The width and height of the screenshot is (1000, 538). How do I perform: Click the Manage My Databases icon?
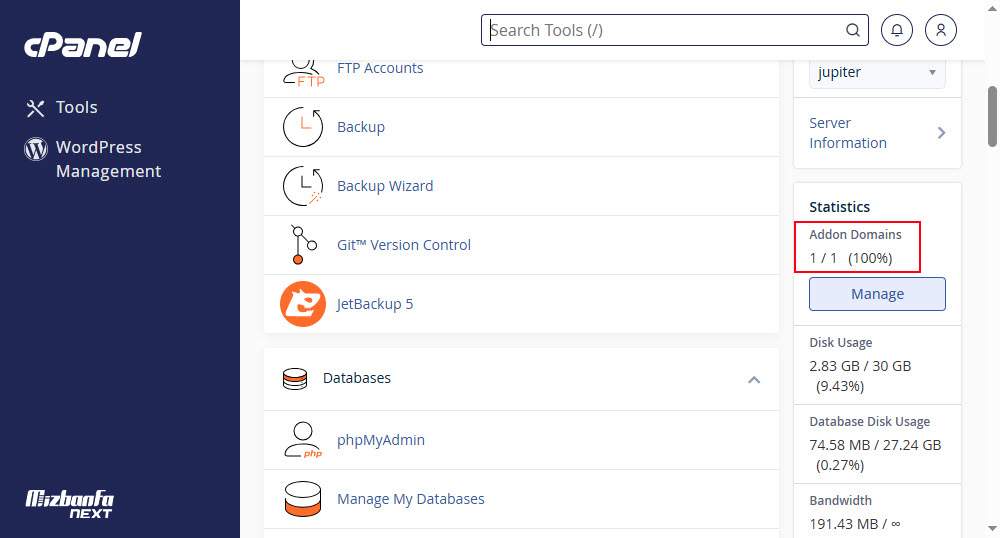coord(303,499)
